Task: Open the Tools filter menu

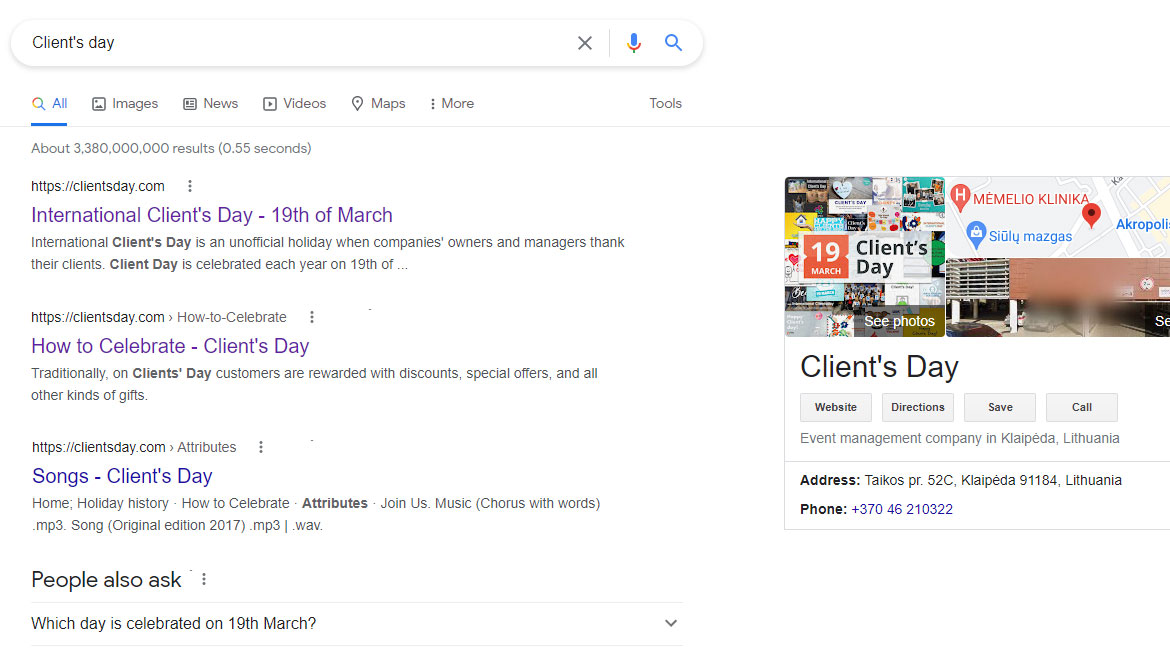Action: tap(665, 104)
